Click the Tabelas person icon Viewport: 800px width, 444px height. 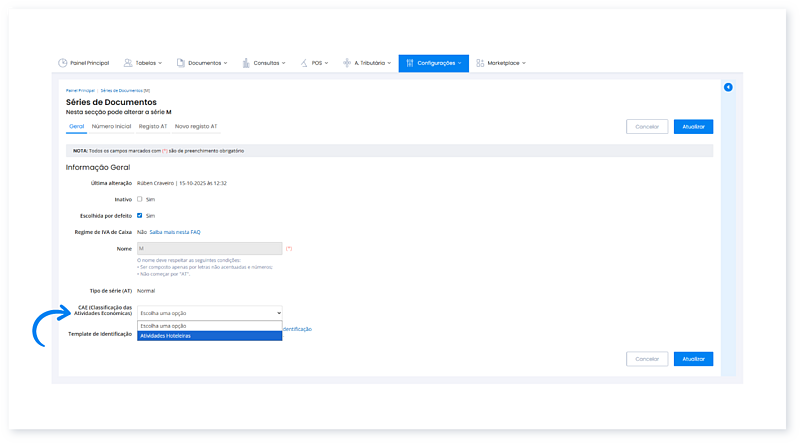[x=128, y=63]
